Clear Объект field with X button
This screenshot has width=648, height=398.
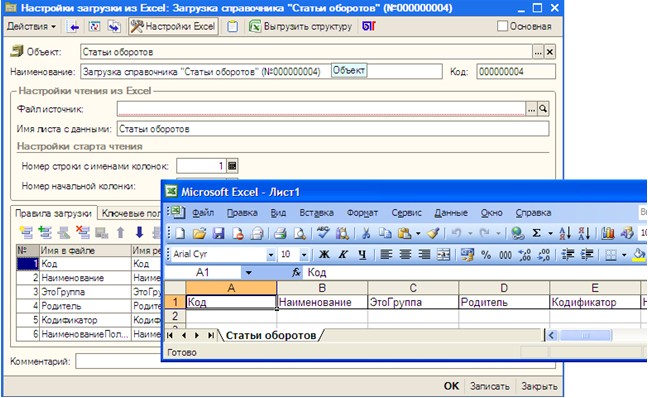550,52
